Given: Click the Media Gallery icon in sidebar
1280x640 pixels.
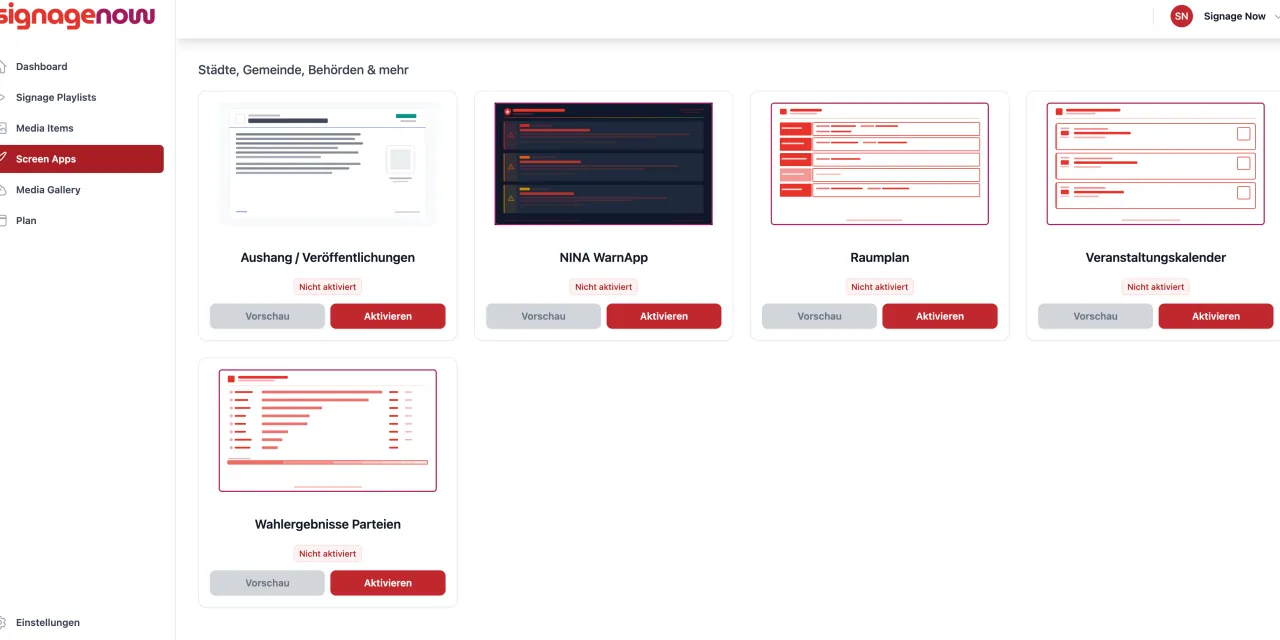Looking at the screenshot, I should [3, 190].
